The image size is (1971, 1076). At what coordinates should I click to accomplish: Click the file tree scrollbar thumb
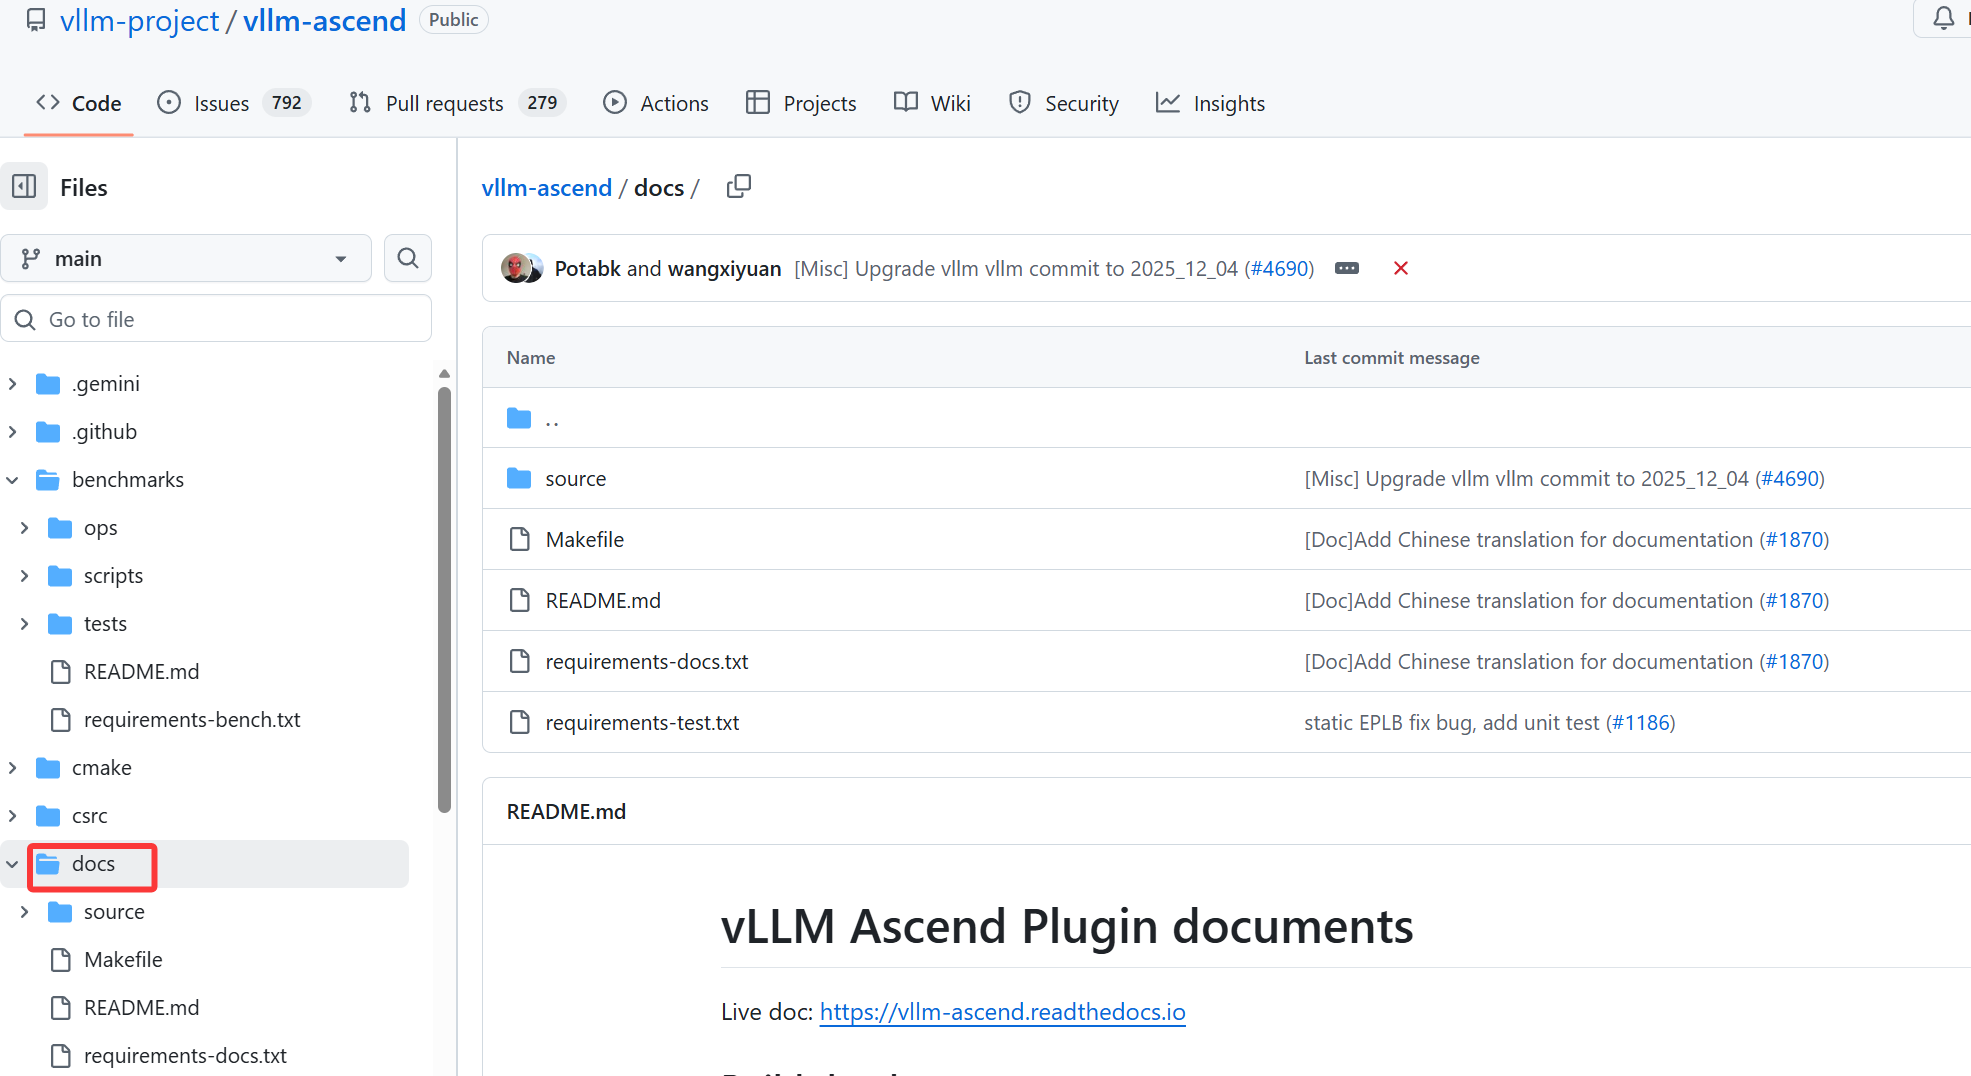pyautogui.click(x=444, y=600)
